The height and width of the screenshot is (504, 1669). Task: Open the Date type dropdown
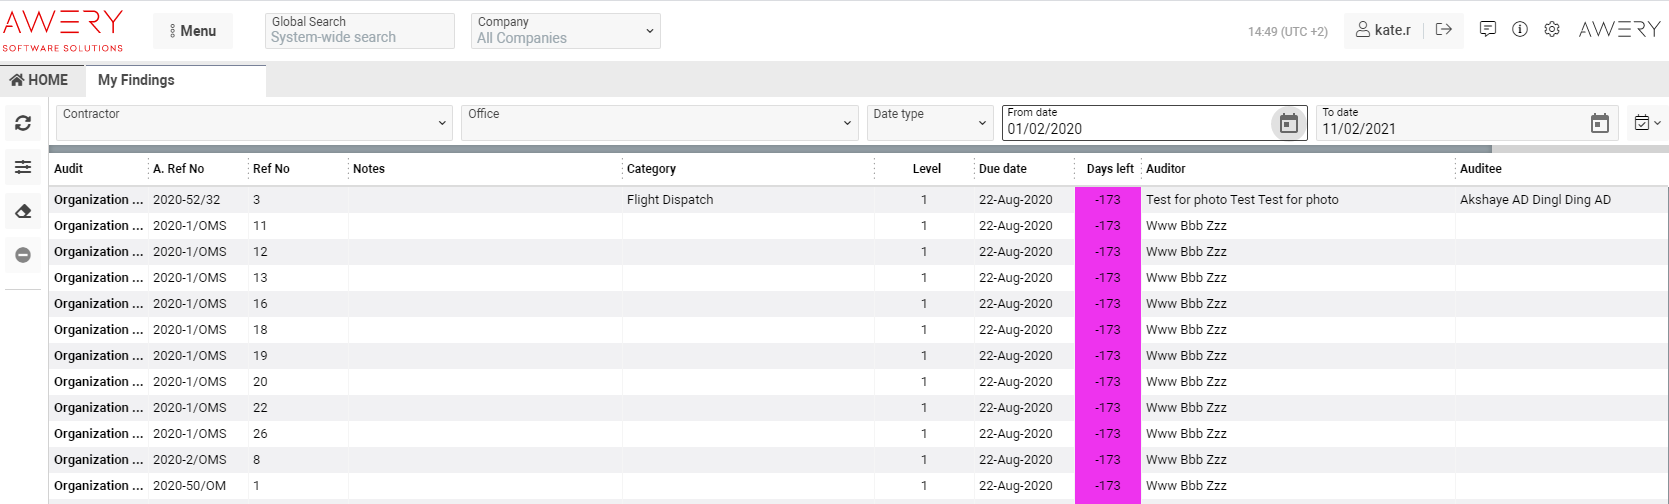pyautogui.click(x=929, y=123)
